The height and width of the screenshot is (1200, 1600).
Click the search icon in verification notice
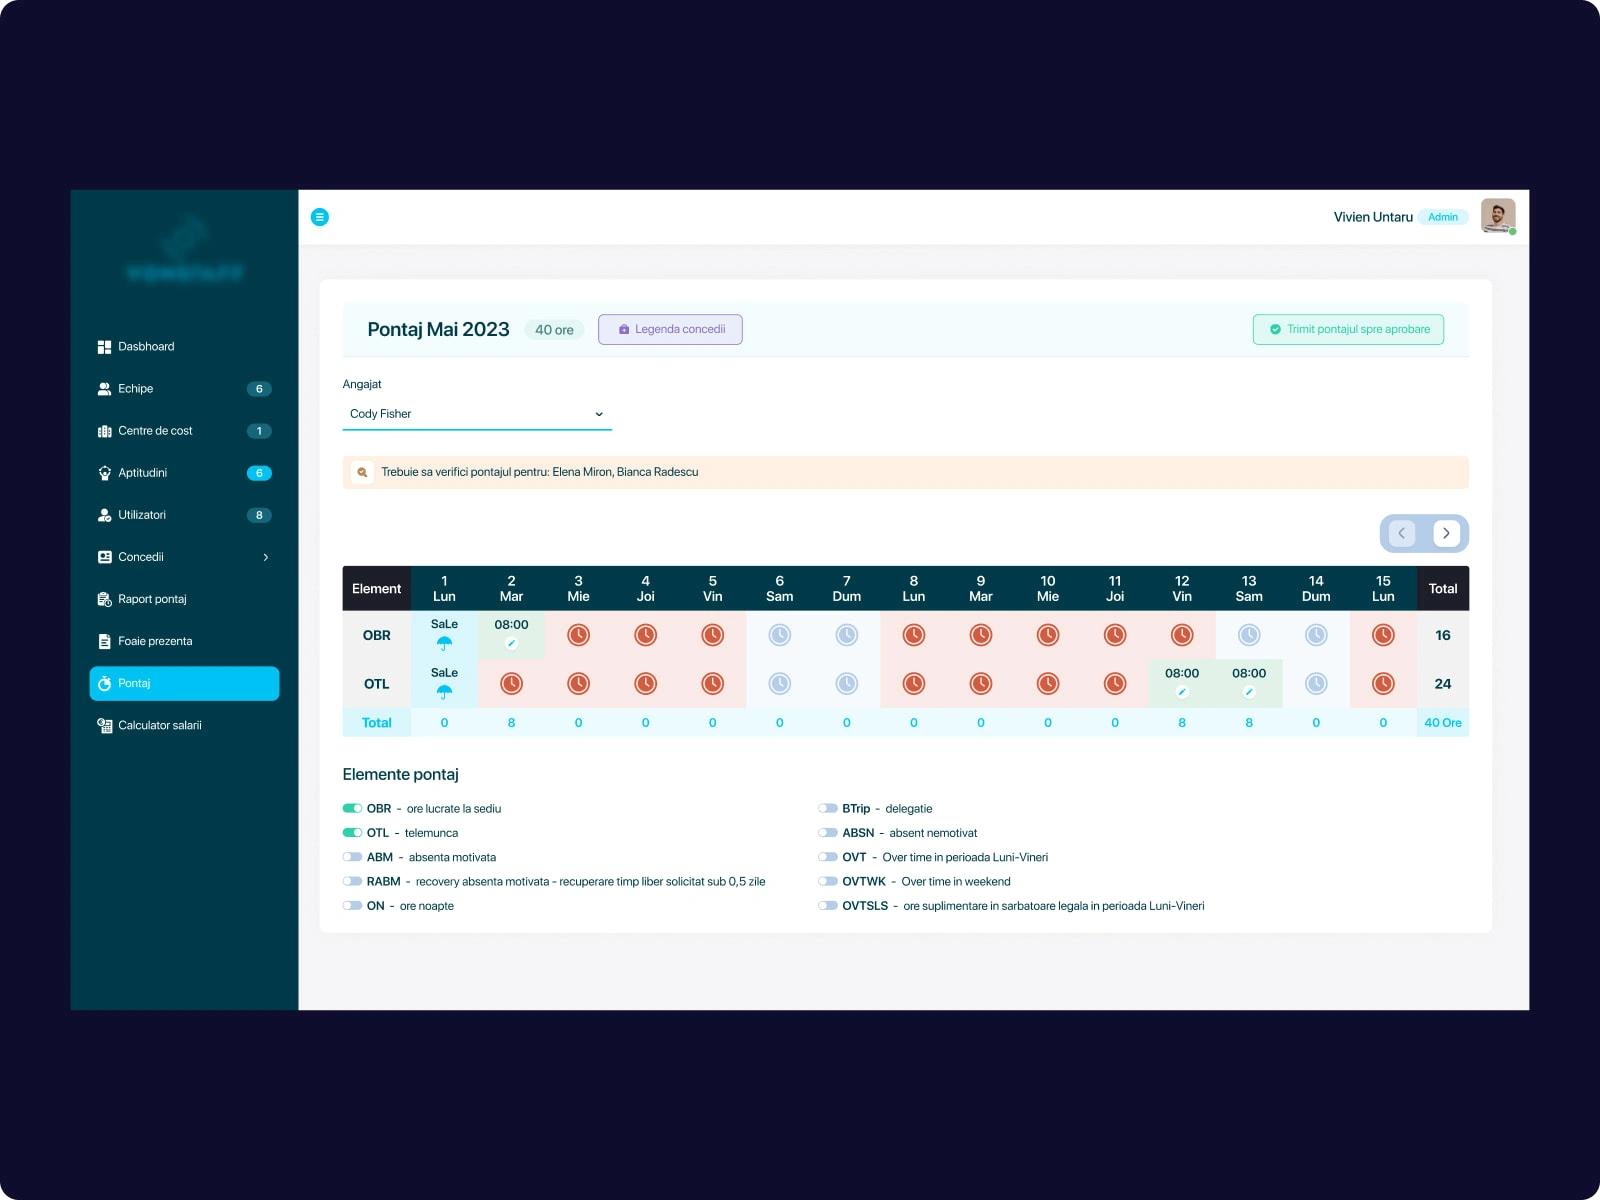(x=362, y=472)
